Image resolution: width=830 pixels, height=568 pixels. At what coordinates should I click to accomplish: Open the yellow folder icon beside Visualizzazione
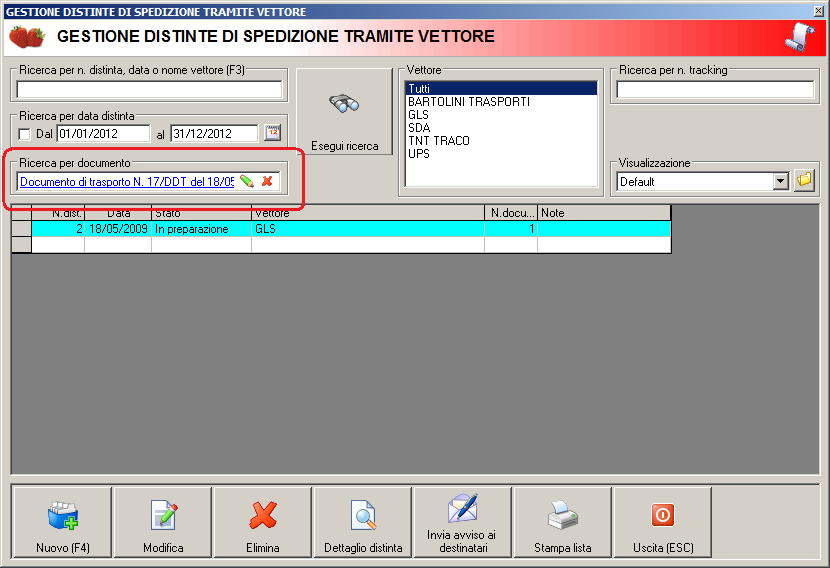804,181
